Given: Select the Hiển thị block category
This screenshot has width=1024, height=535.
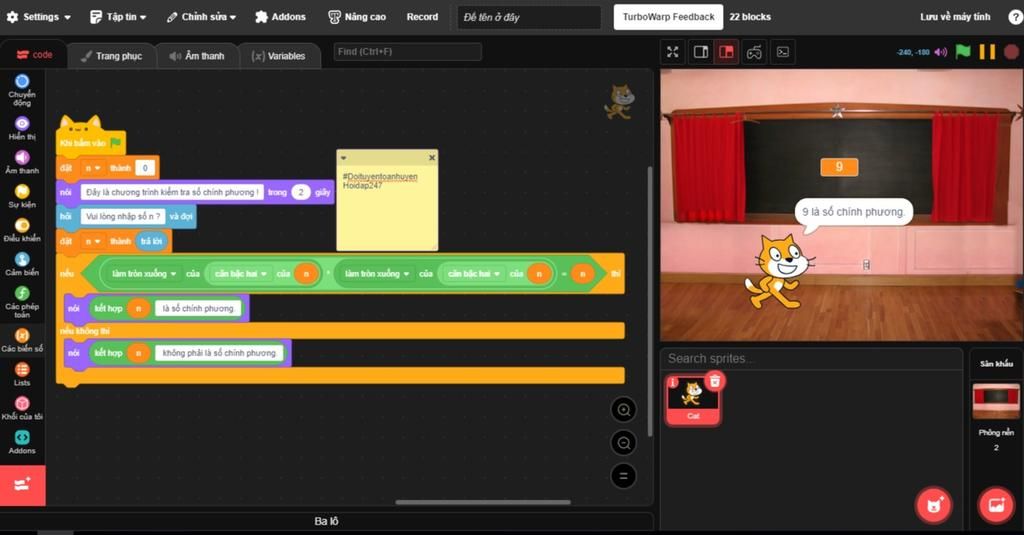Looking at the screenshot, I should click(x=22, y=129).
